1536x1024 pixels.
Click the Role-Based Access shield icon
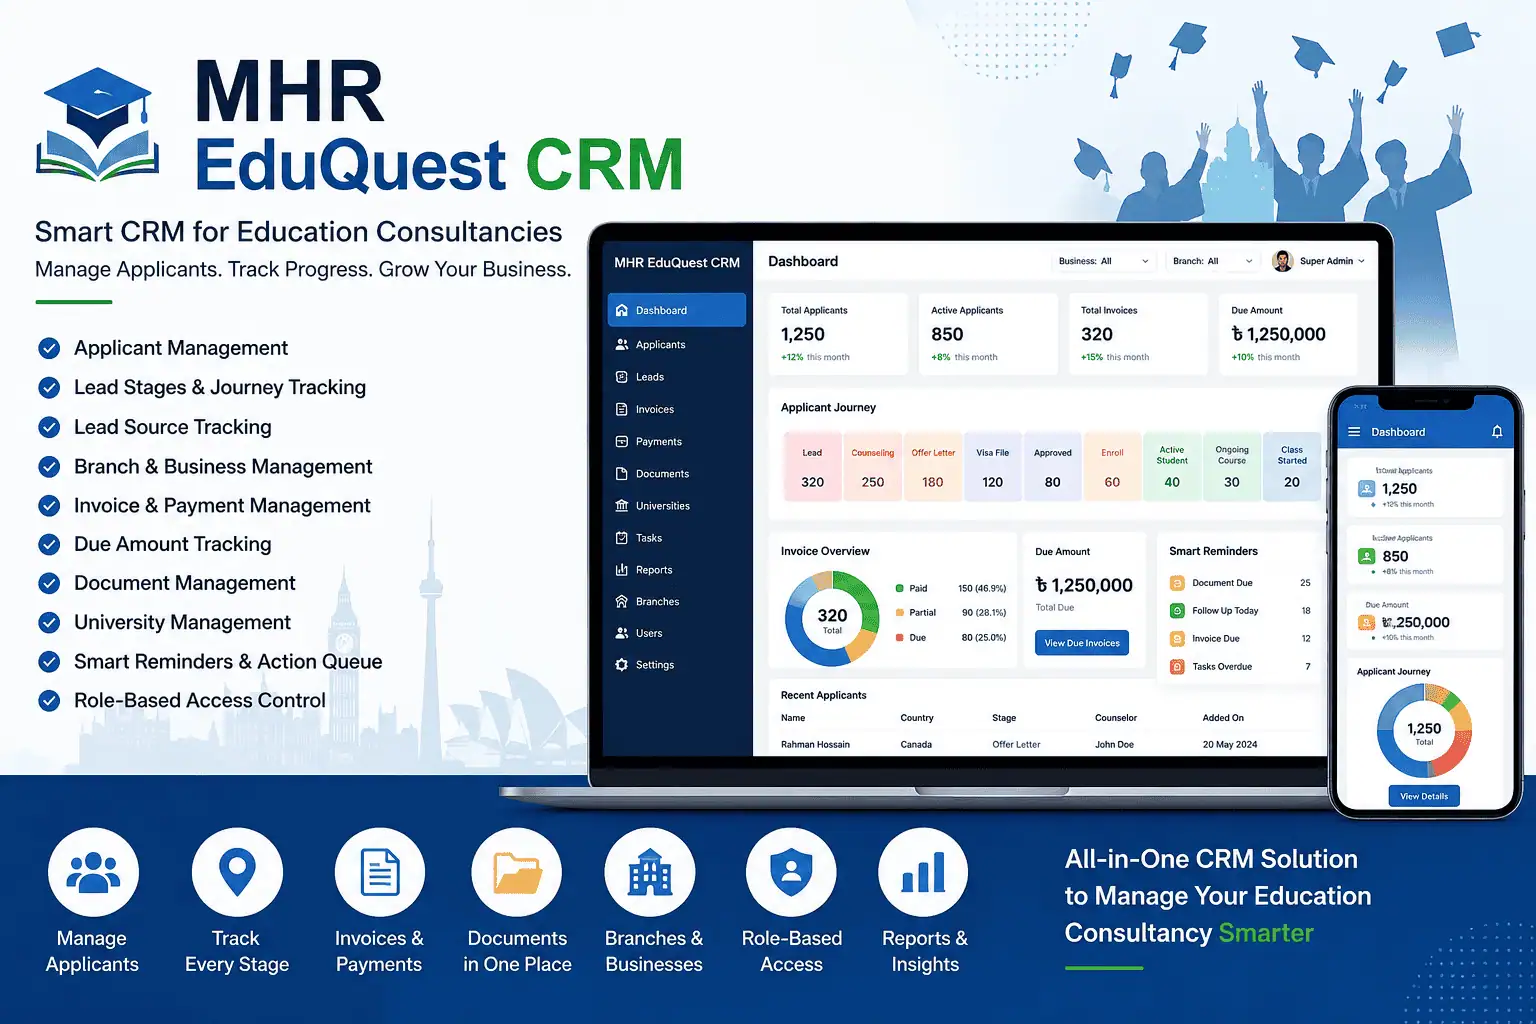(791, 873)
